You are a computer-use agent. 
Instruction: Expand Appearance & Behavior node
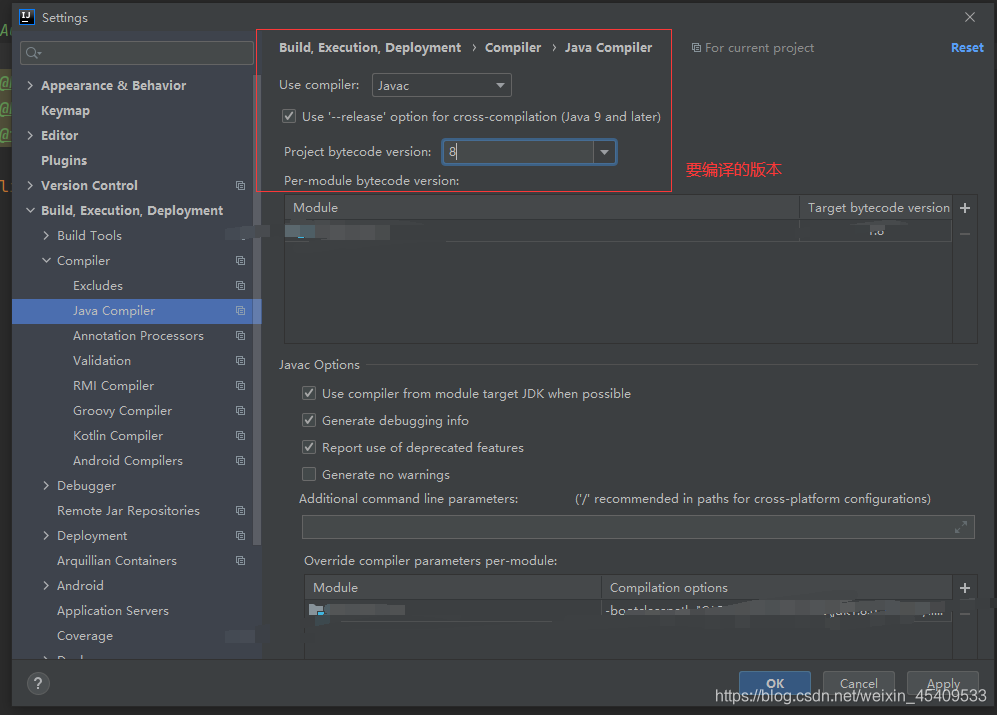[x=30, y=85]
